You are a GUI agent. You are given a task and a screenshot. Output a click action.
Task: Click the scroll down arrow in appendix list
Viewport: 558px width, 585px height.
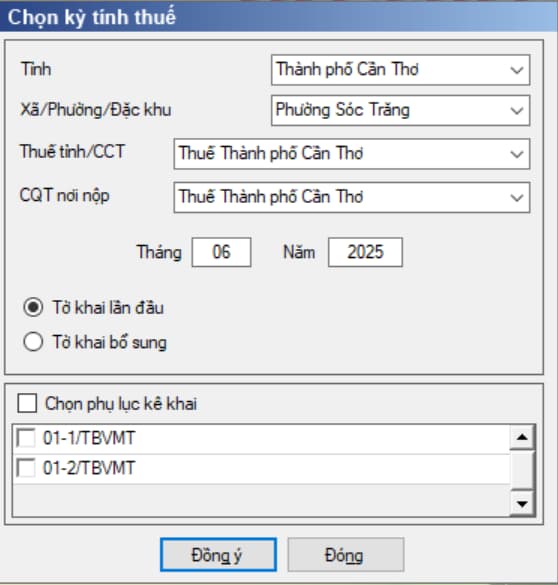pyautogui.click(x=522, y=504)
